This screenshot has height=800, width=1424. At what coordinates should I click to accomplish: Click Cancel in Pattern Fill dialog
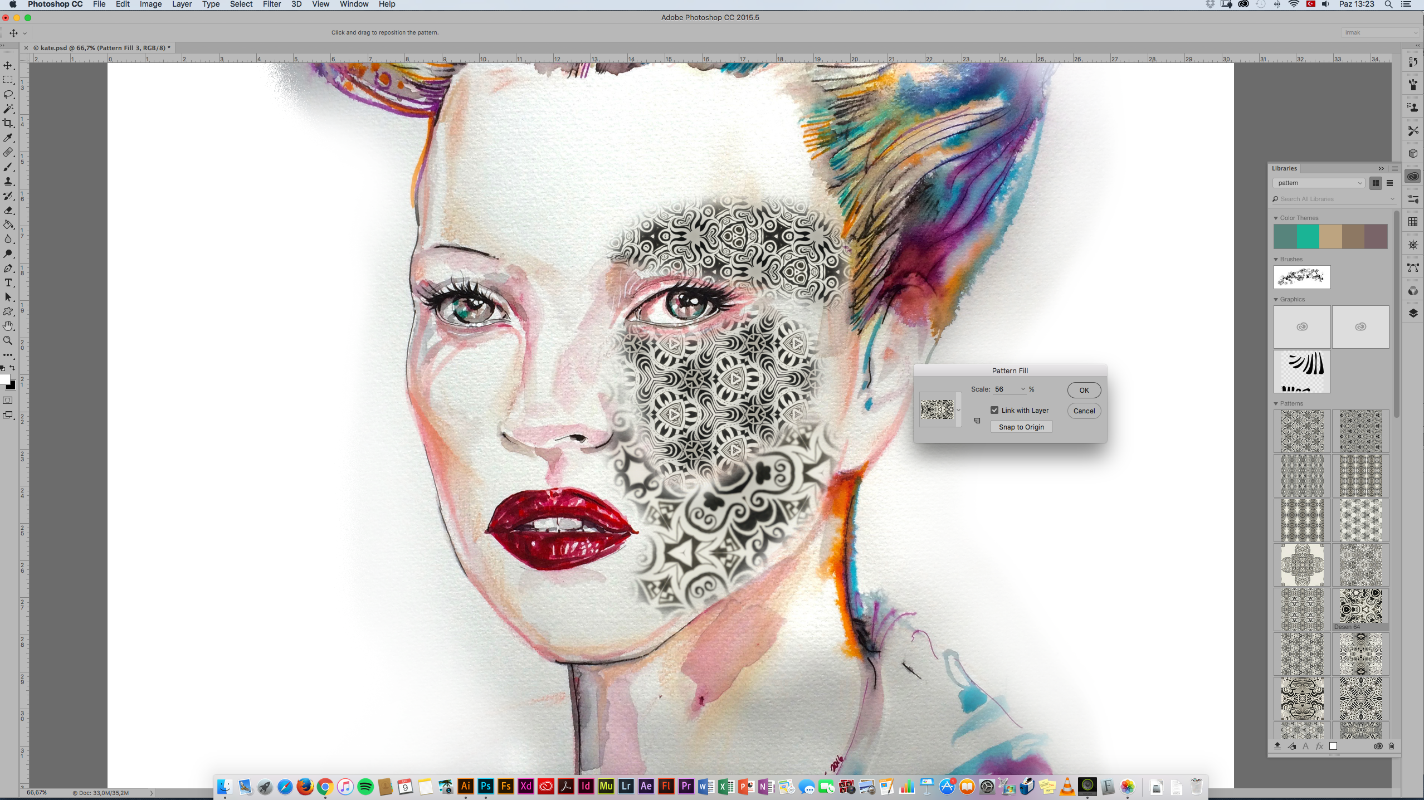point(1084,411)
